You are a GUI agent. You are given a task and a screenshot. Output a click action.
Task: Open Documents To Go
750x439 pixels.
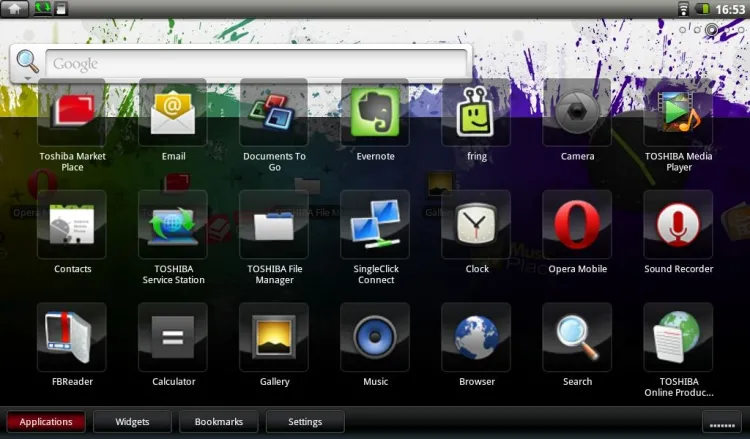coord(274,113)
